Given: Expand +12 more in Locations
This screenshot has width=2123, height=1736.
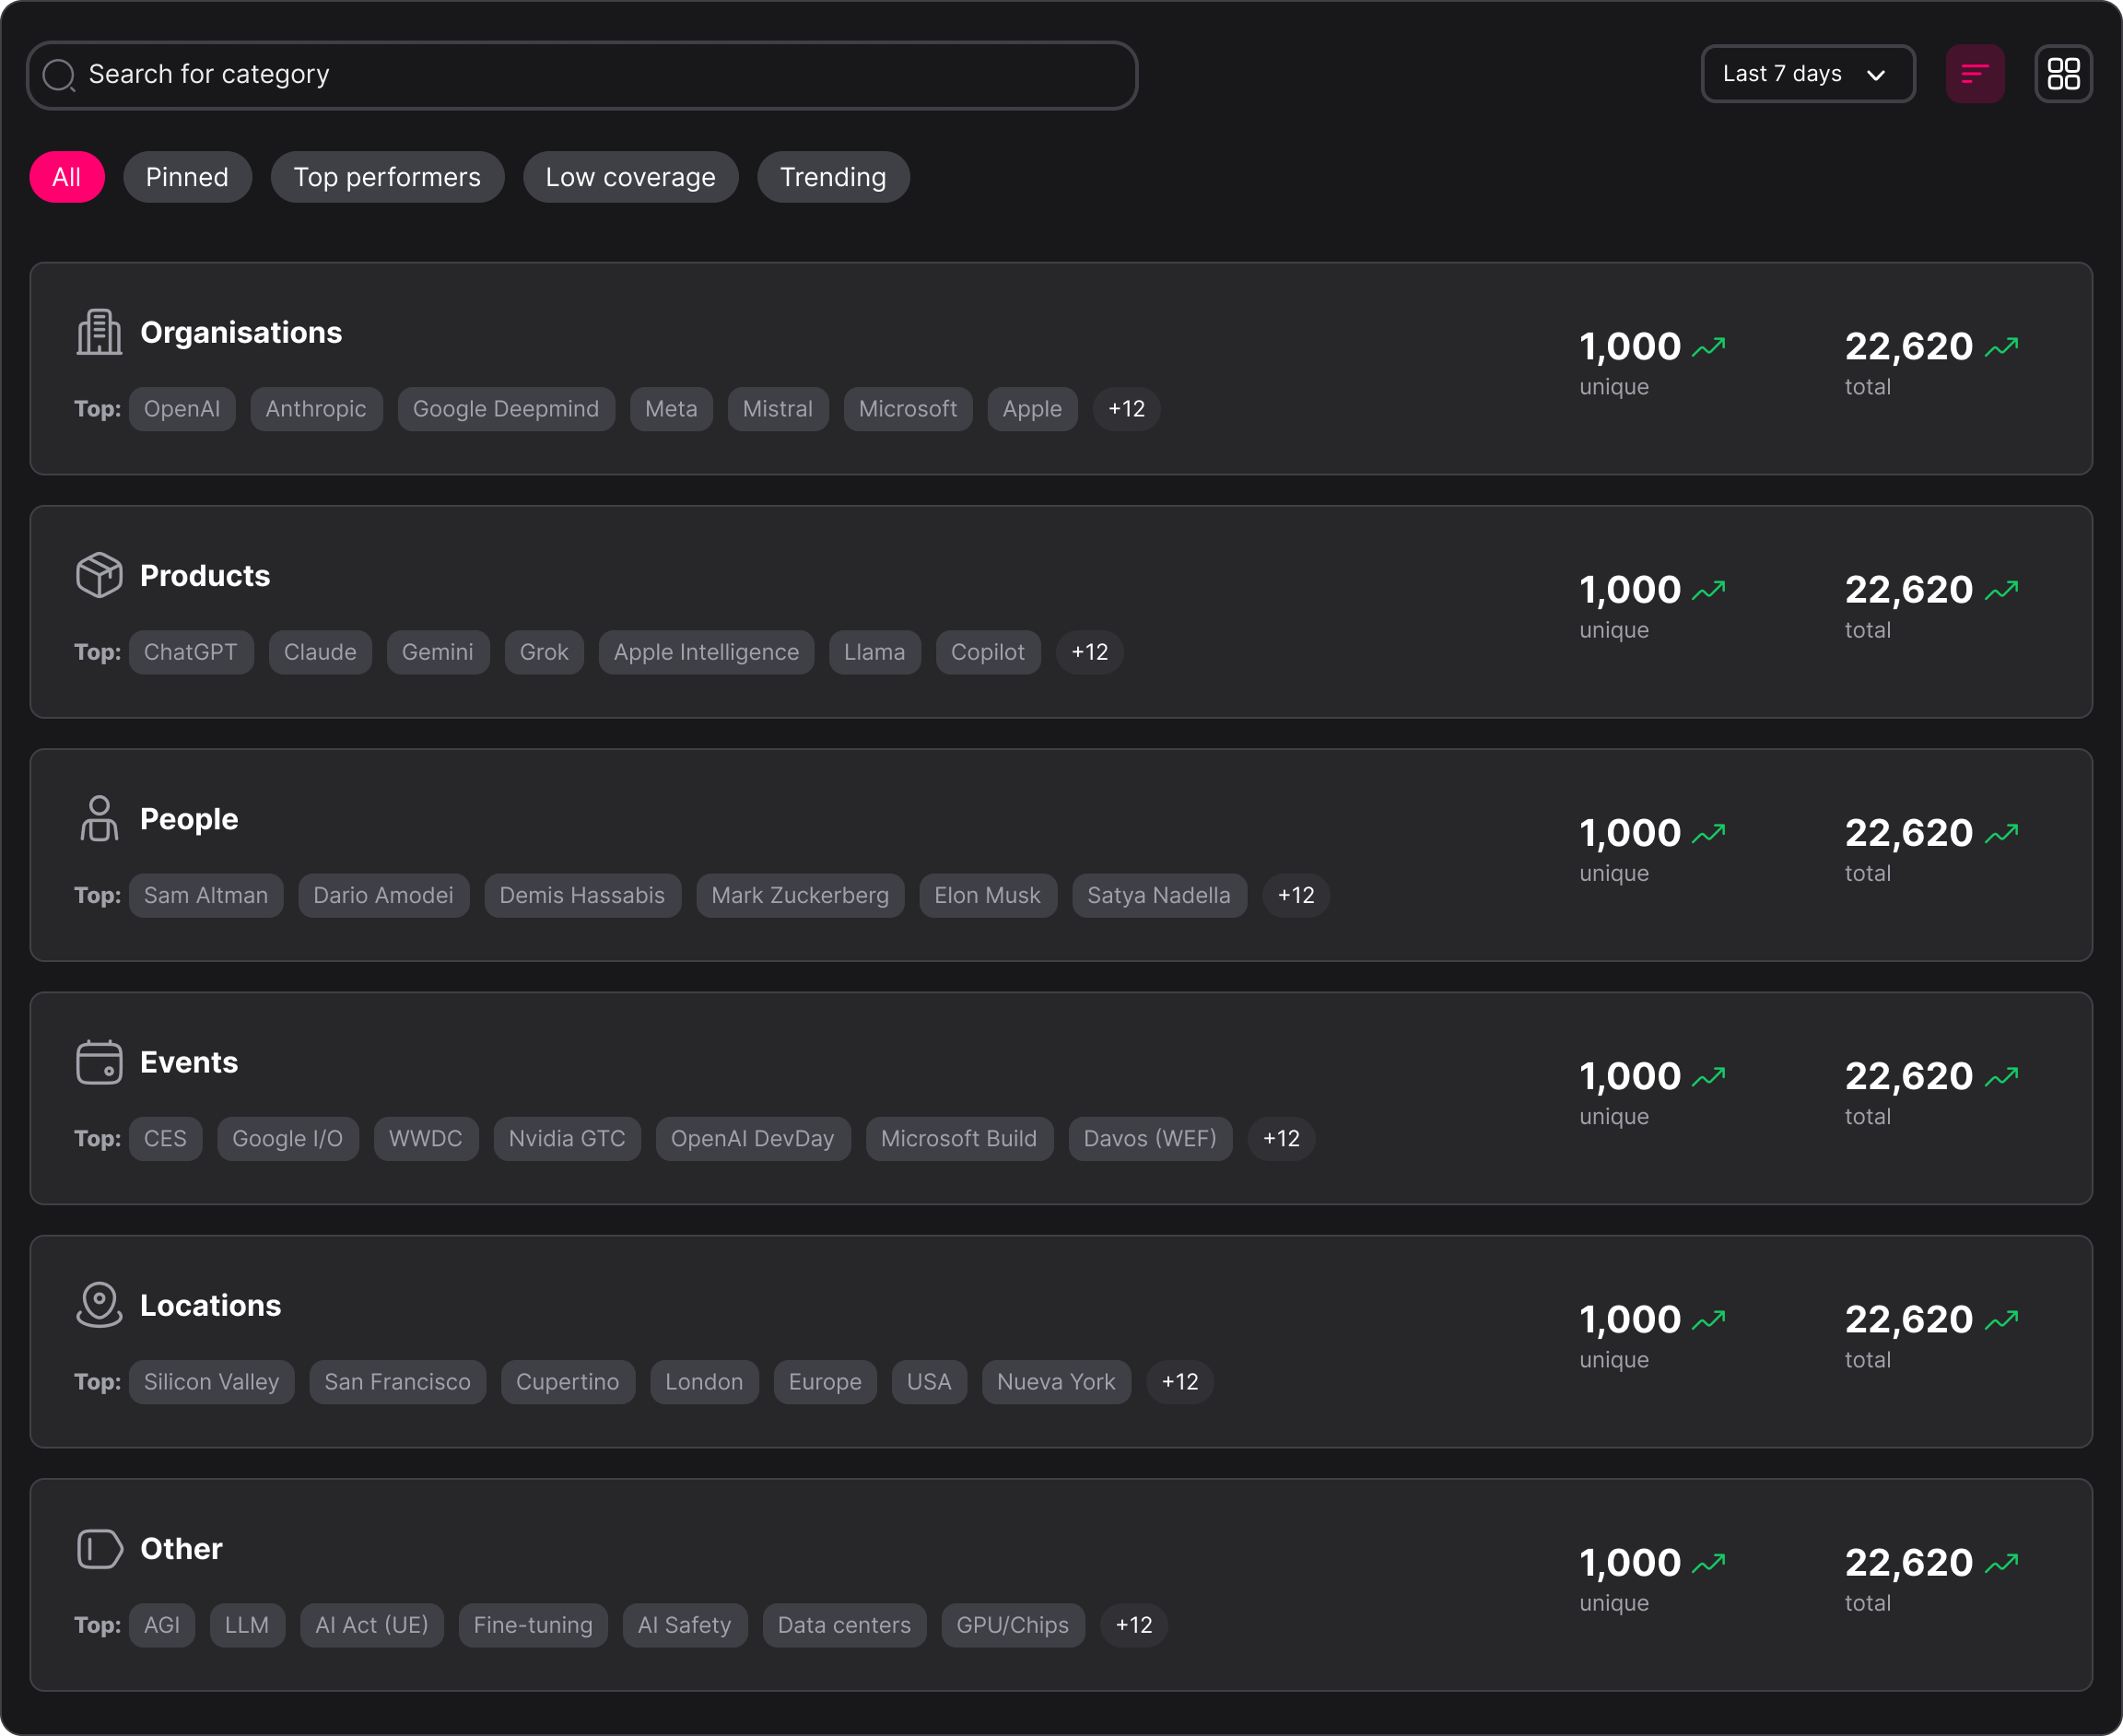Looking at the screenshot, I should click(1180, 1382).
